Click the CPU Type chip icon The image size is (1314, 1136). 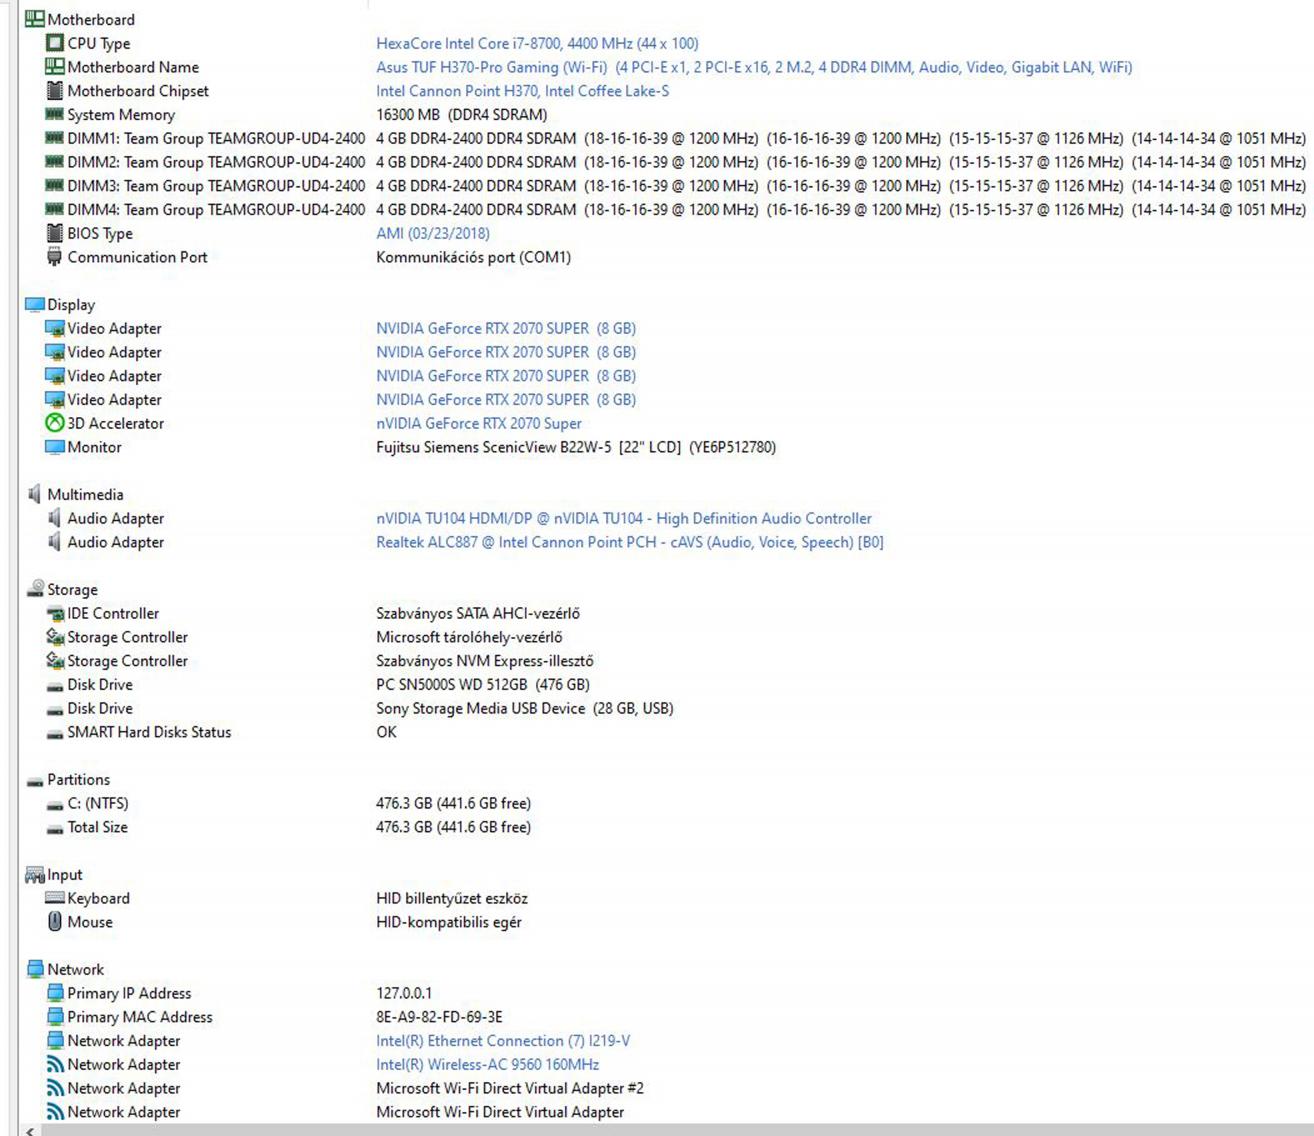pos(54,43)
